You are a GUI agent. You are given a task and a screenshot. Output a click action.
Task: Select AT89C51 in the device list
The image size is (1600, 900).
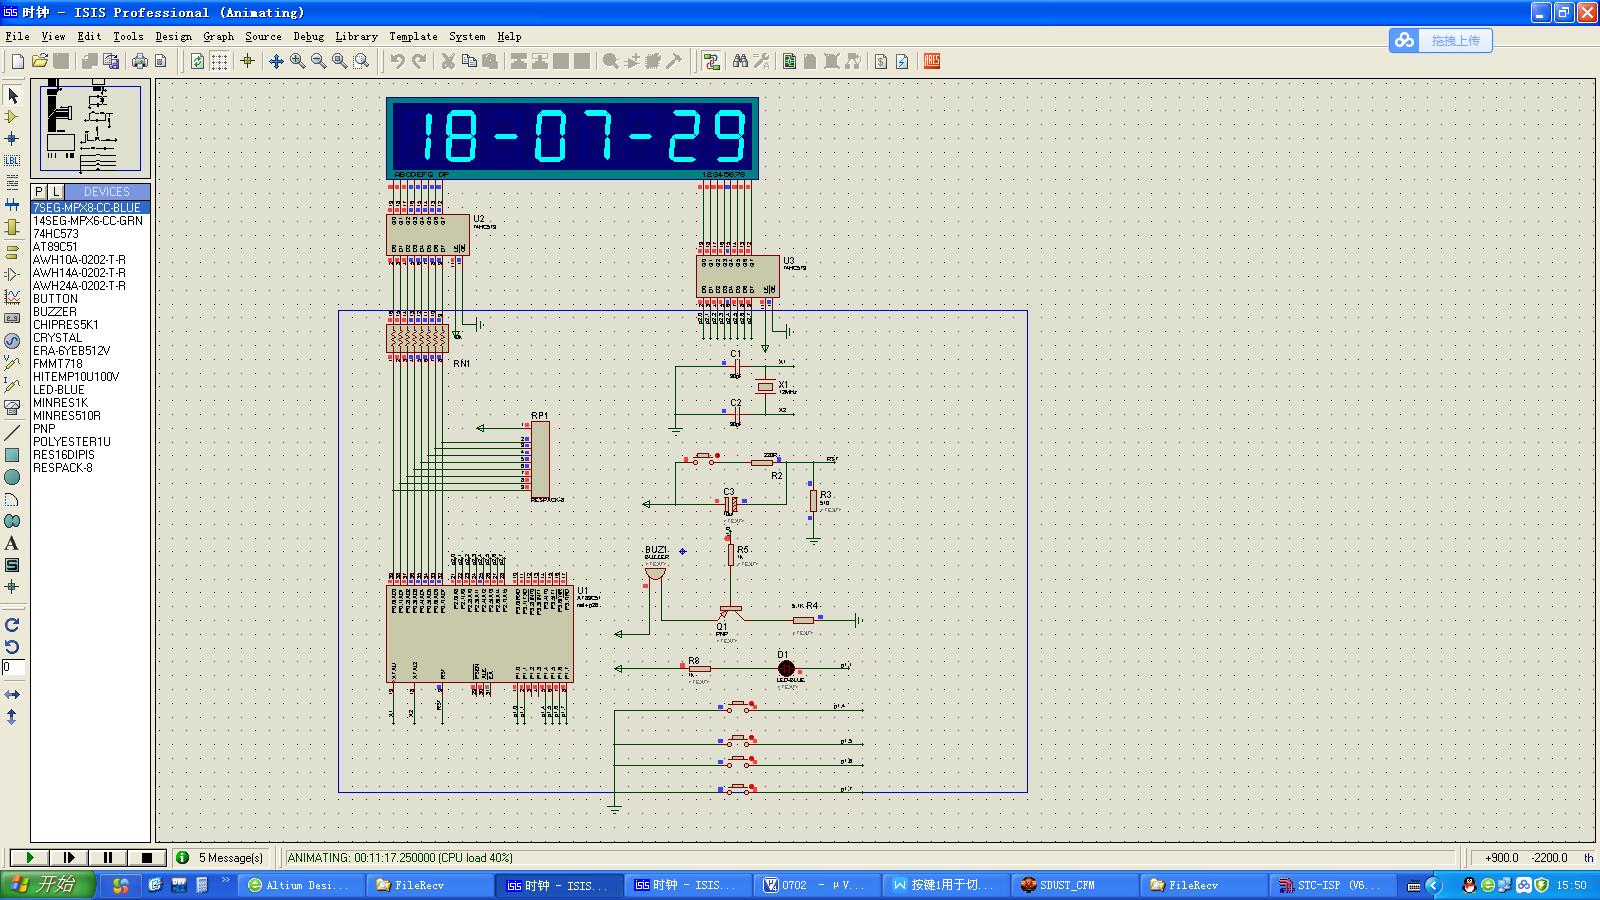55,246
